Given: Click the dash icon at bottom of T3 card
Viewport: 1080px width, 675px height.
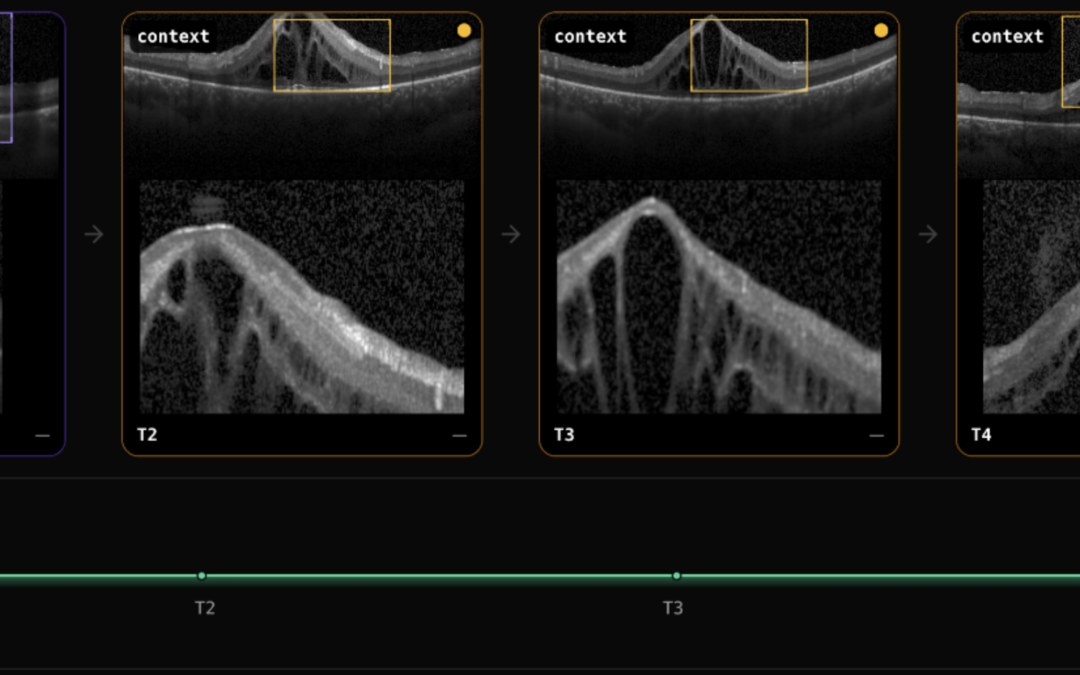Looking at the screenshot, I should point(876,435).
